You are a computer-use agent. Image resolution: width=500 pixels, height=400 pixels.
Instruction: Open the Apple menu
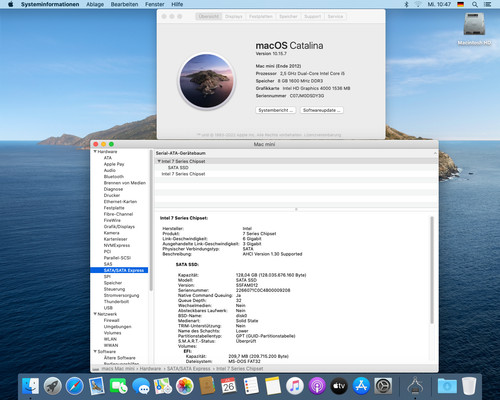(x=10, y=4)
